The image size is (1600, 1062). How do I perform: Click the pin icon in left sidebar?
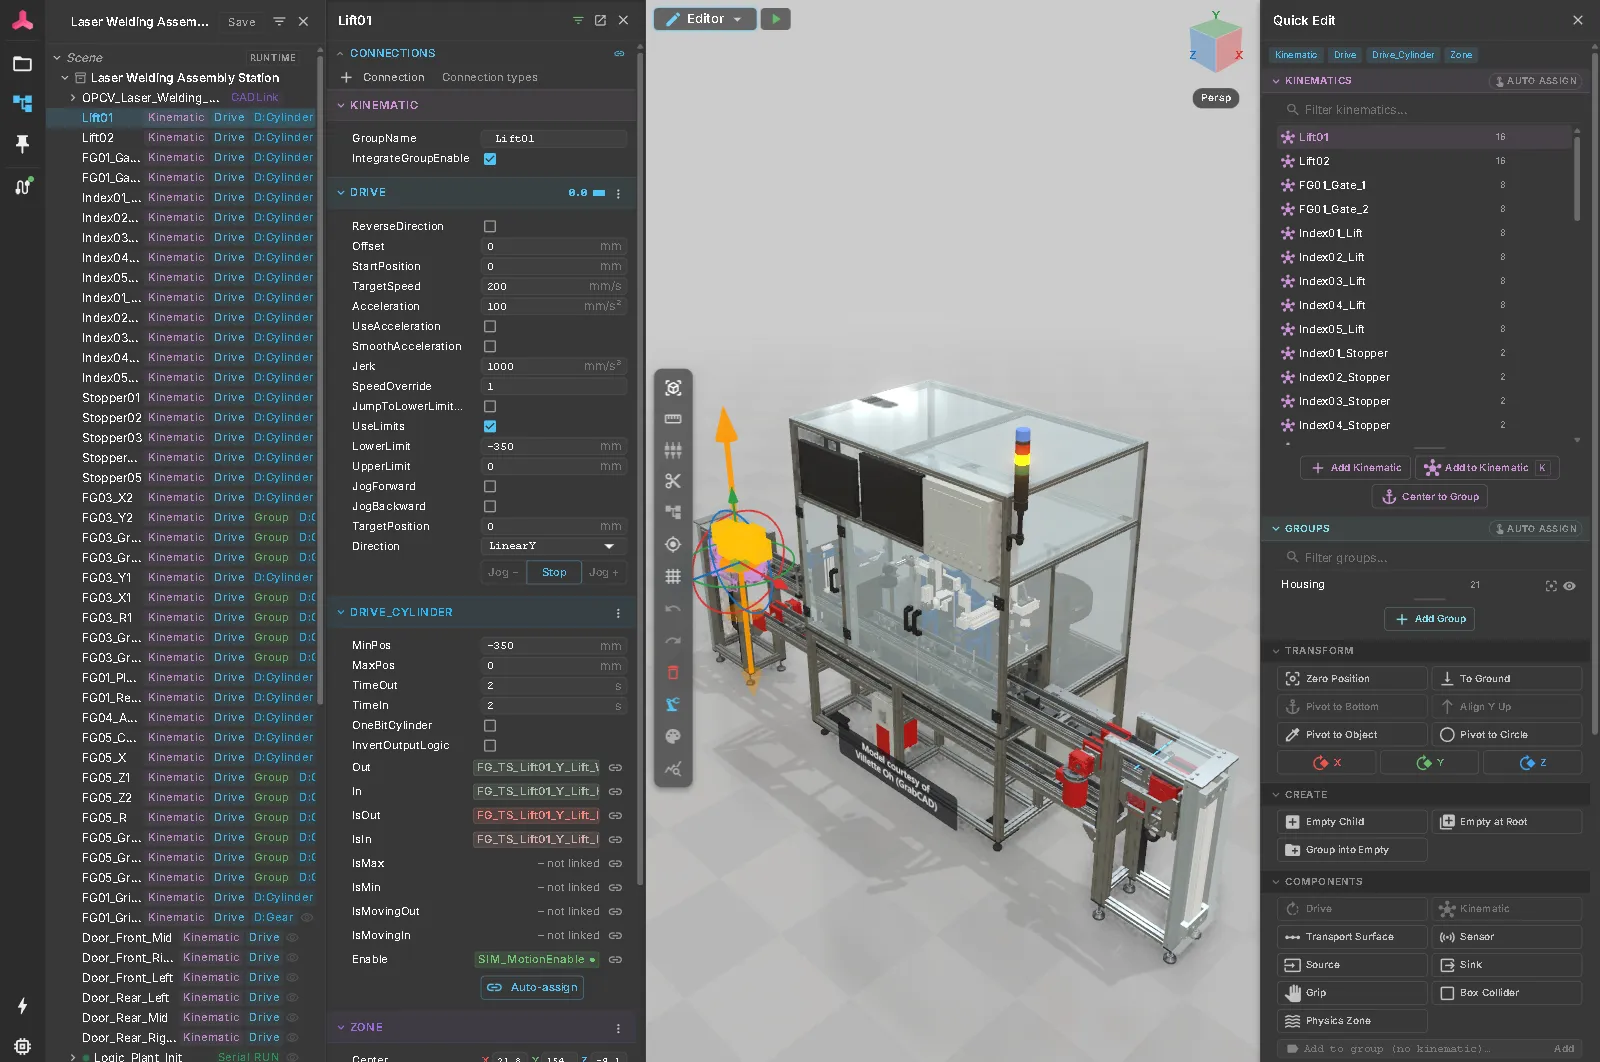click(22, 144)
